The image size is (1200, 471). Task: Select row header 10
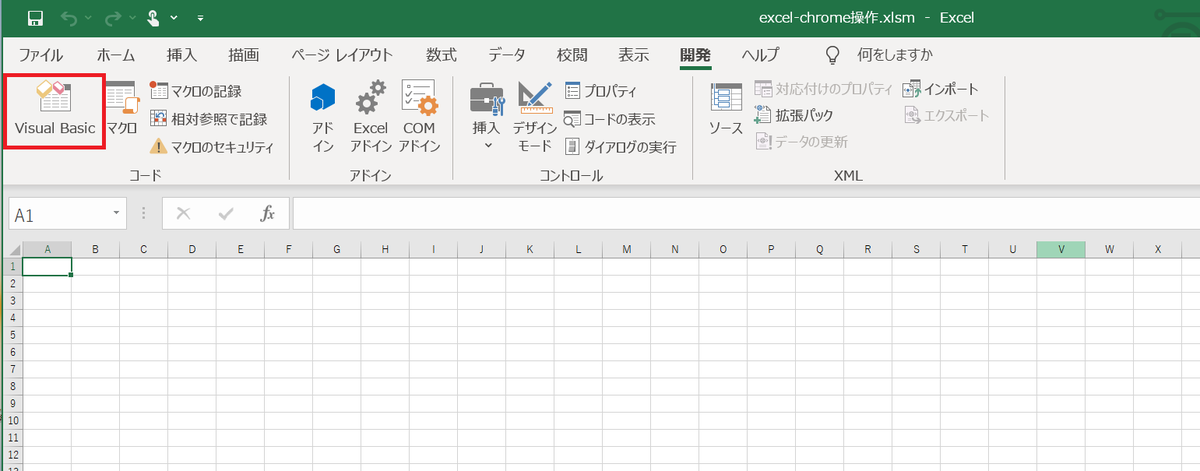pos(13,421)
